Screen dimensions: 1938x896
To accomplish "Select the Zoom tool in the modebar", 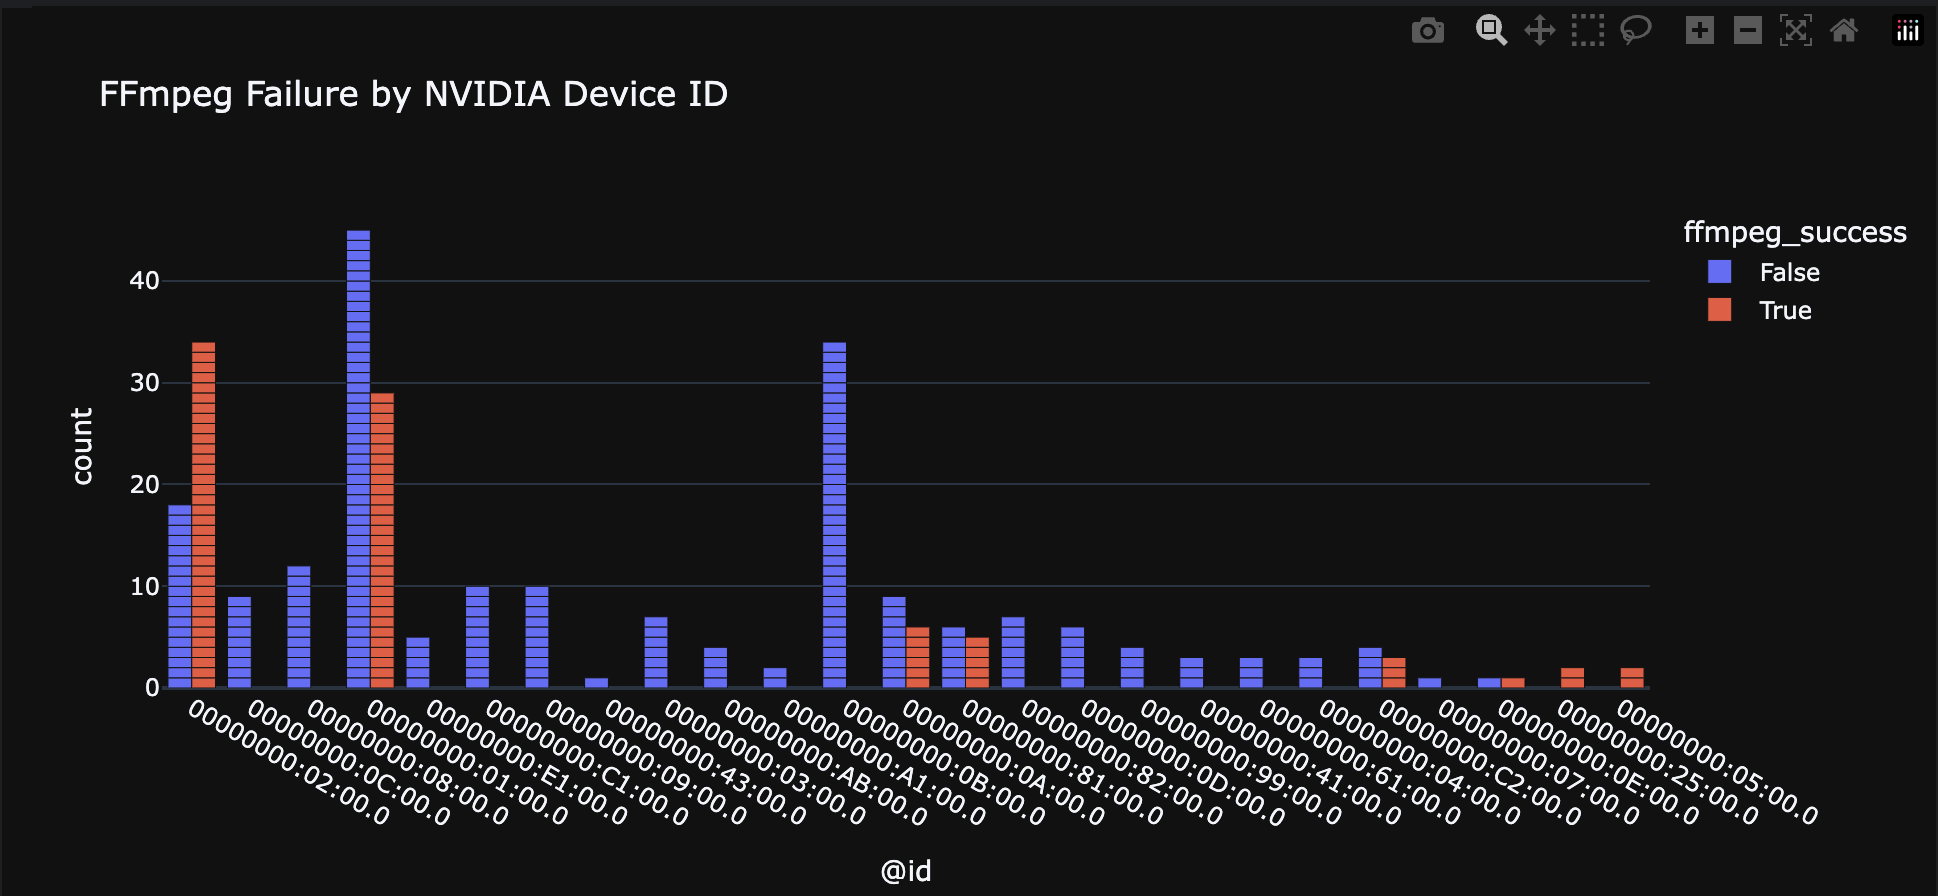I will [x=1491, y=31].
